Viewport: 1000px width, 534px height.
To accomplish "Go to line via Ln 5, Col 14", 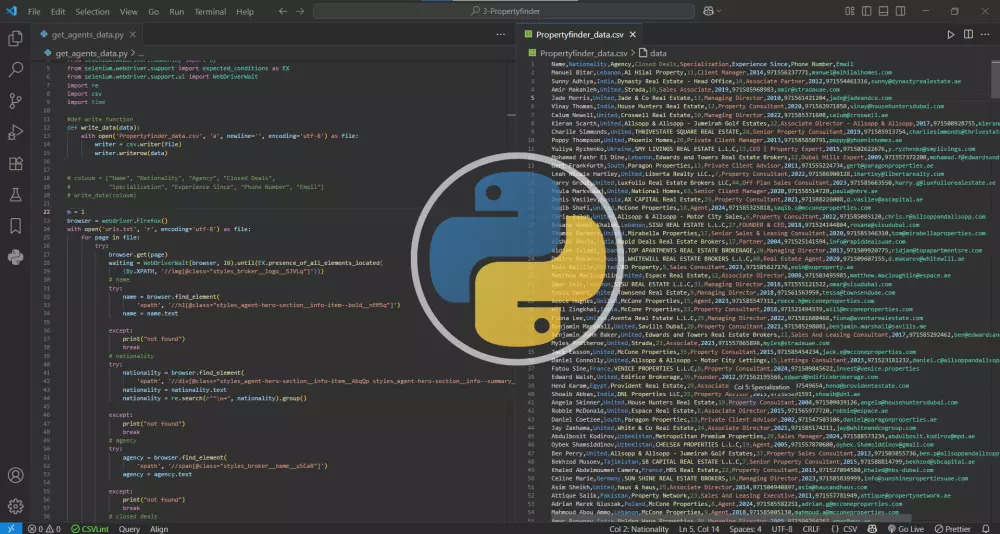I will tap(698, 529).
